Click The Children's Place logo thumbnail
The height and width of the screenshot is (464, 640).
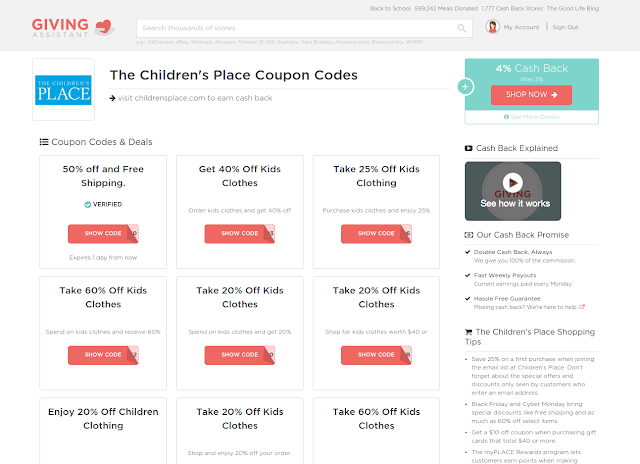63,90
